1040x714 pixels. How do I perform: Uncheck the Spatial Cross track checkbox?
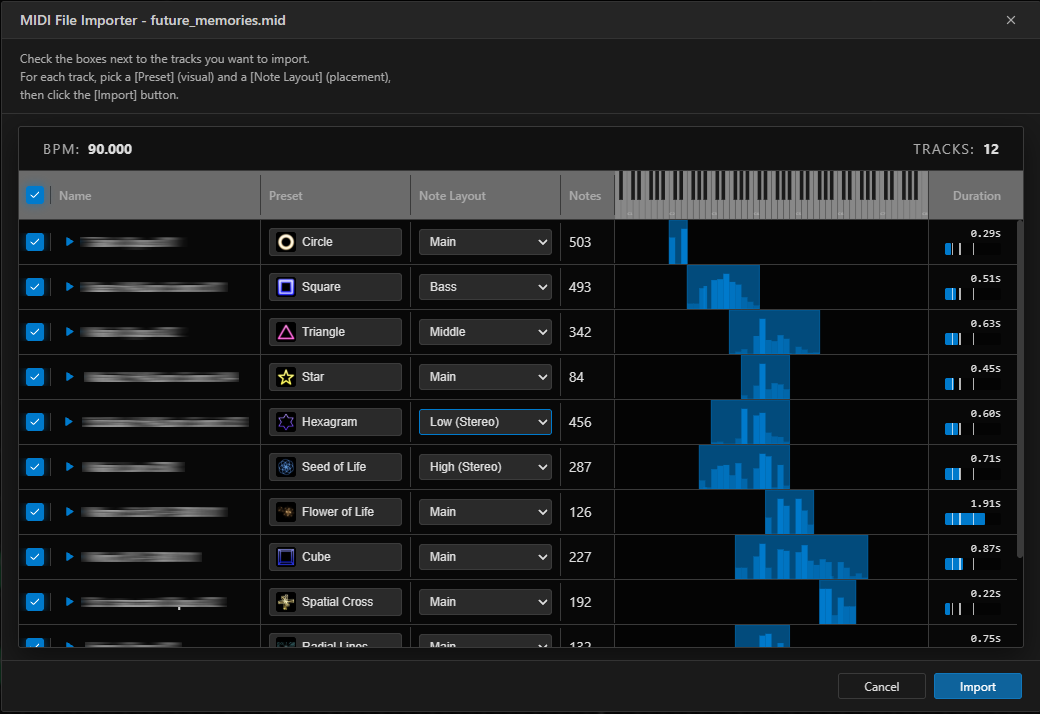coord(34,602)
